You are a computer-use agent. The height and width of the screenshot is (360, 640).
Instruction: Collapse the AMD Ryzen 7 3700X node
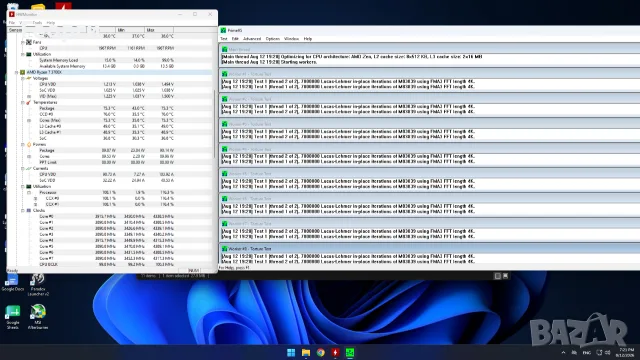pos(17,72)
